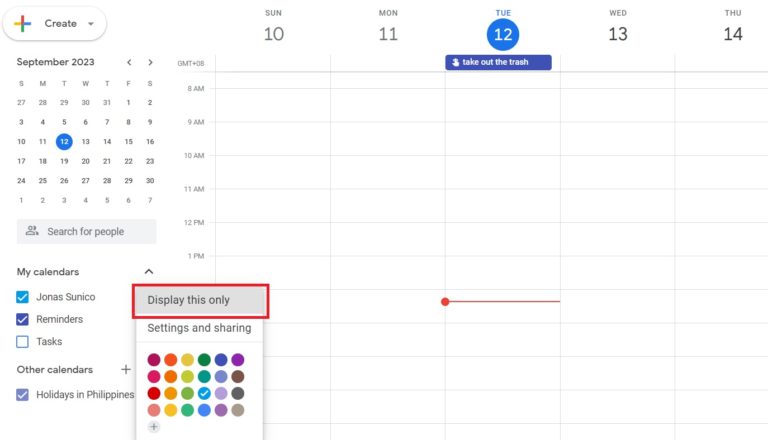Open the Create button dropdown arrow
768x440 pixels.
pos(91,24)
